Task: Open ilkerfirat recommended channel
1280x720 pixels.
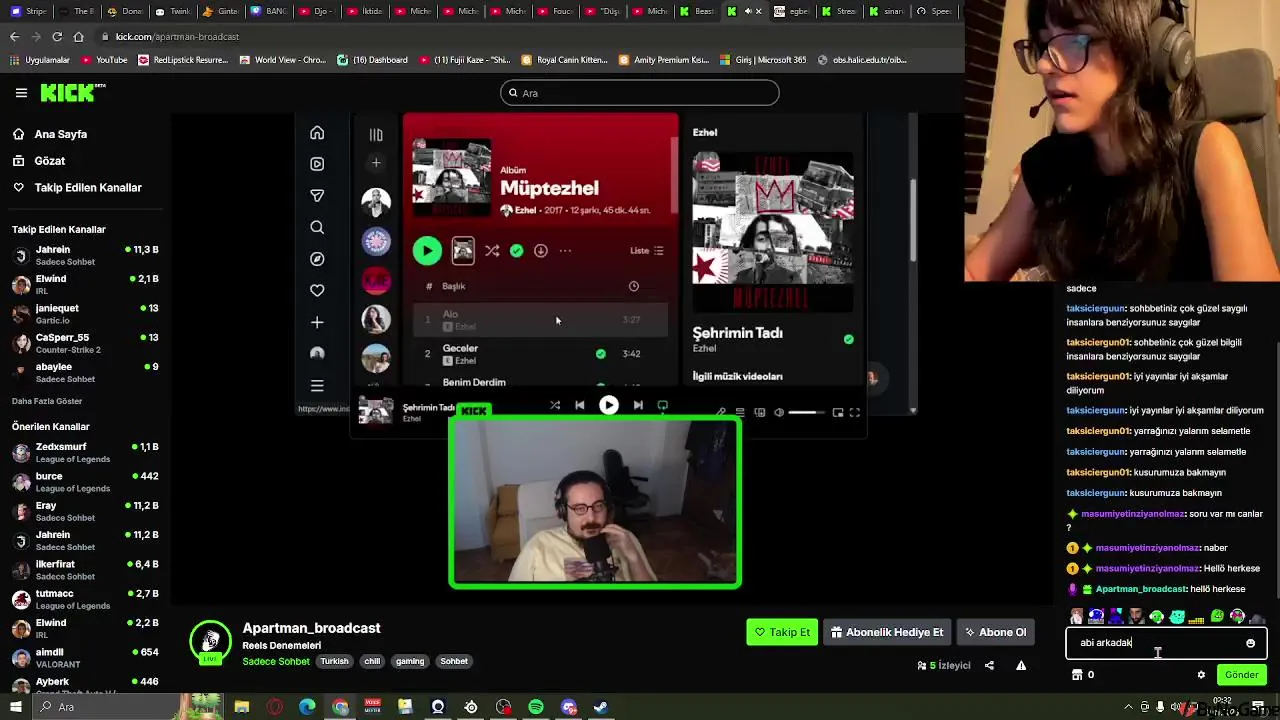Action: [x=84, y=570]
